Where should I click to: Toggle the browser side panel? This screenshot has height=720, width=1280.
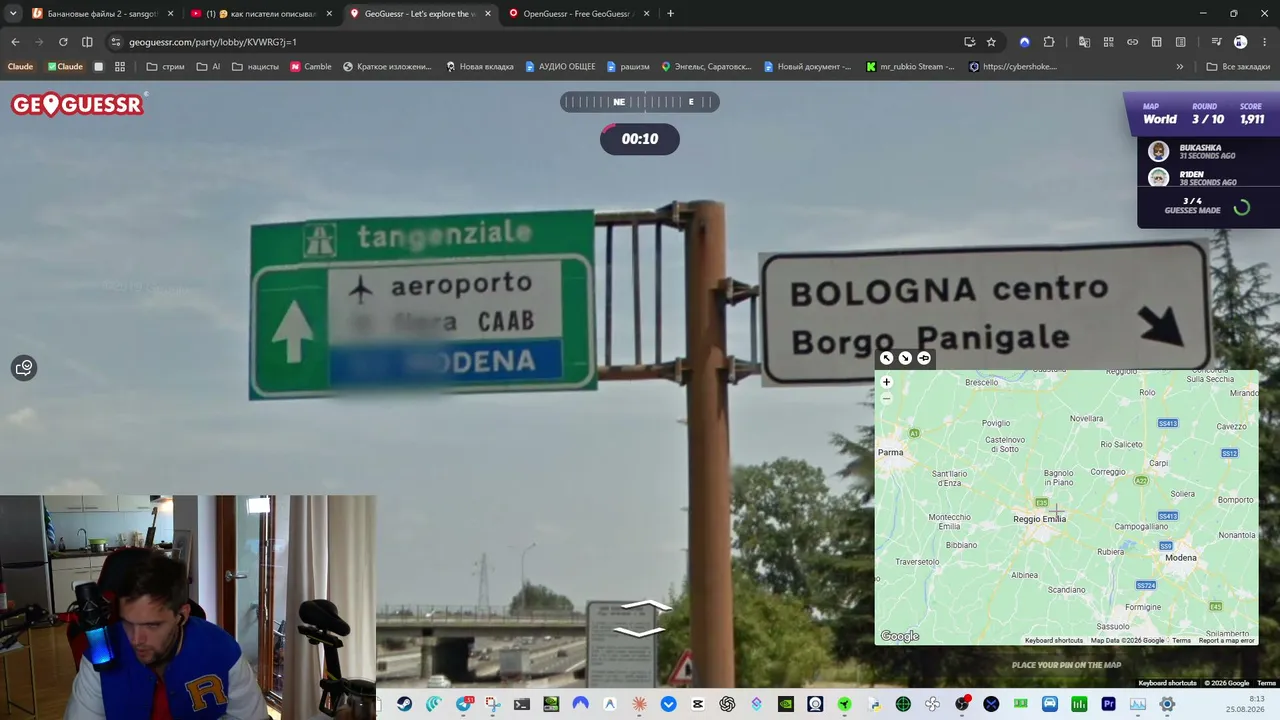click(87, 42)
